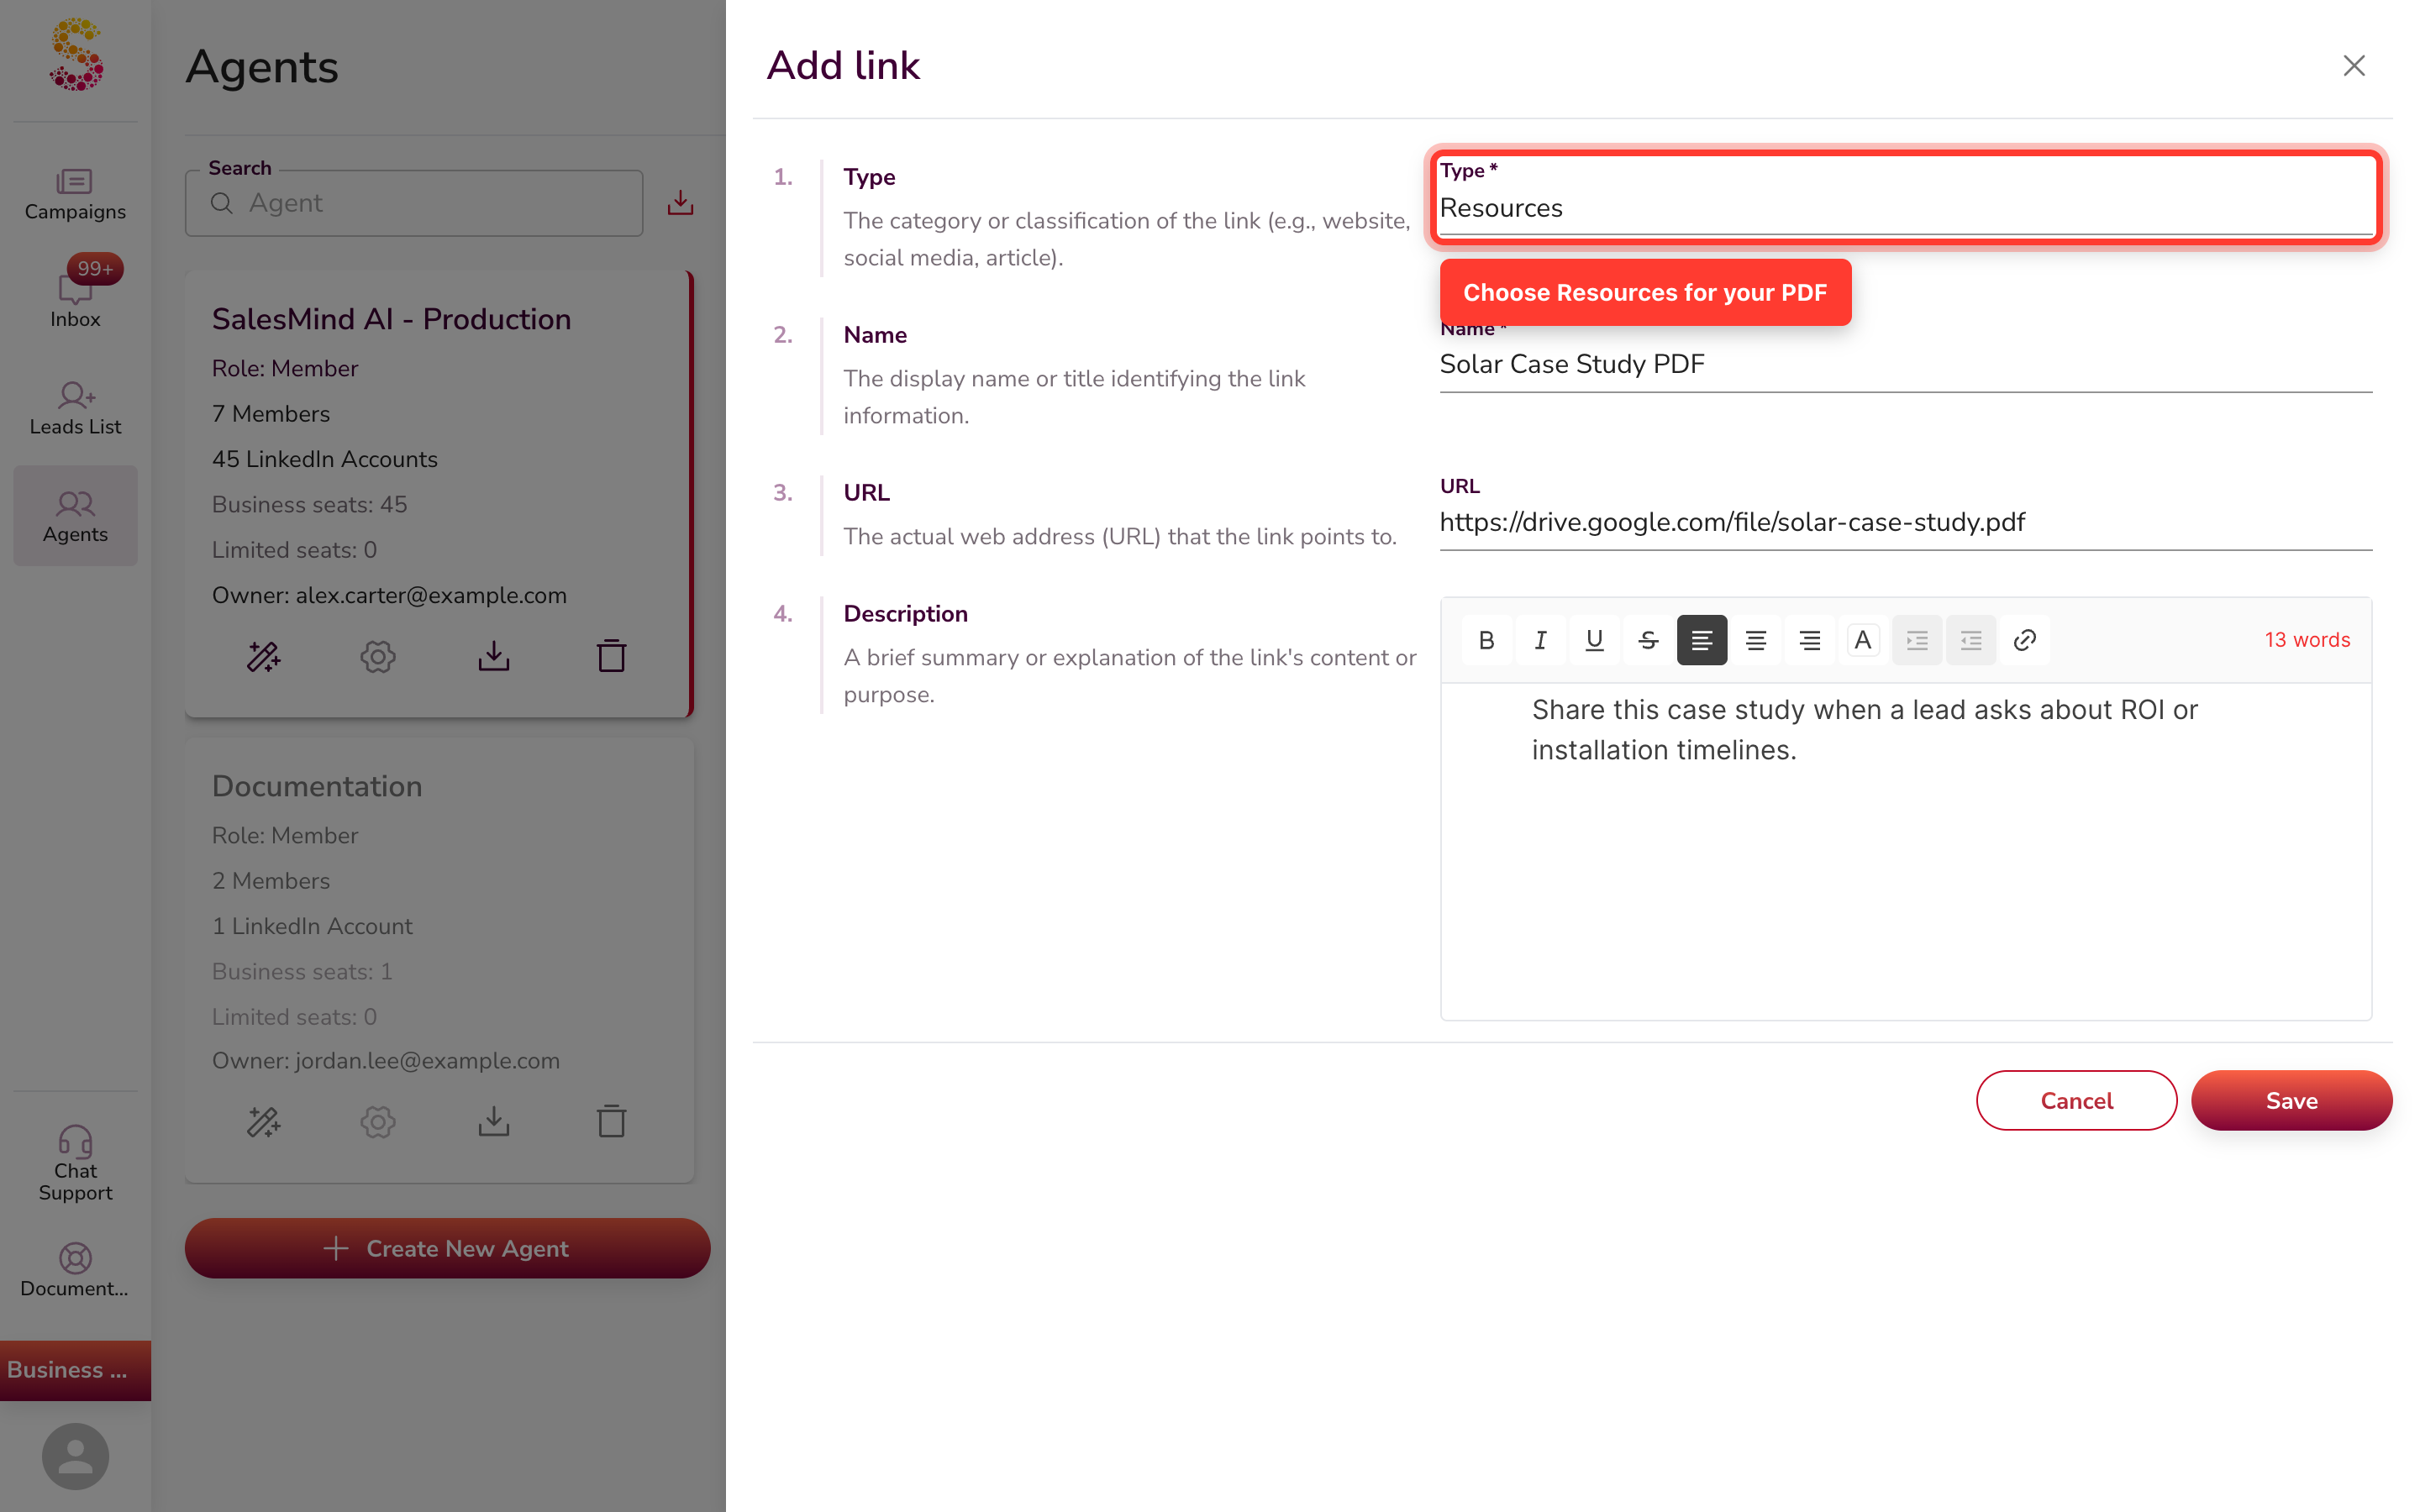Open settings gear on Documentation agent card
Viewport: 2420px width, 1512px height.
tap(378, 1121)
